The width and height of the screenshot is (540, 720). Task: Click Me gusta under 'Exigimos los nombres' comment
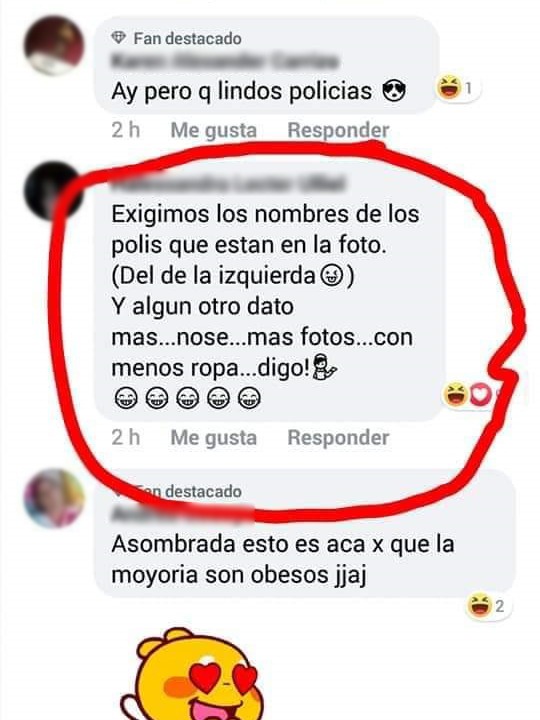point(214,438)
